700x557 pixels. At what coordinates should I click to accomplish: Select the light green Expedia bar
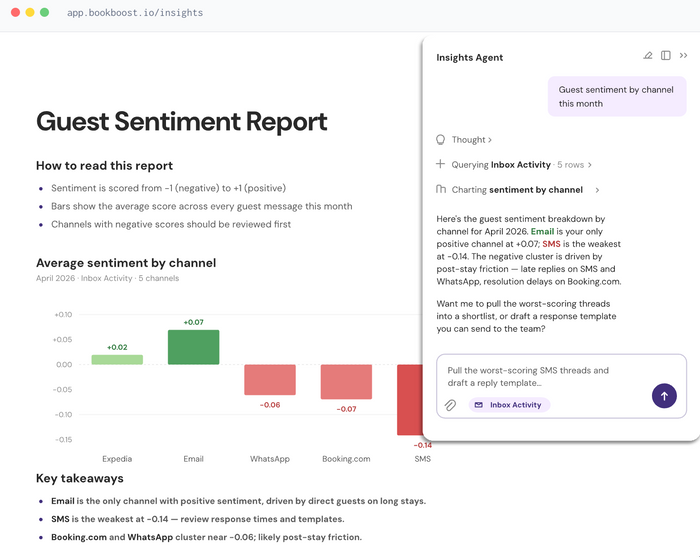point(117,359)
